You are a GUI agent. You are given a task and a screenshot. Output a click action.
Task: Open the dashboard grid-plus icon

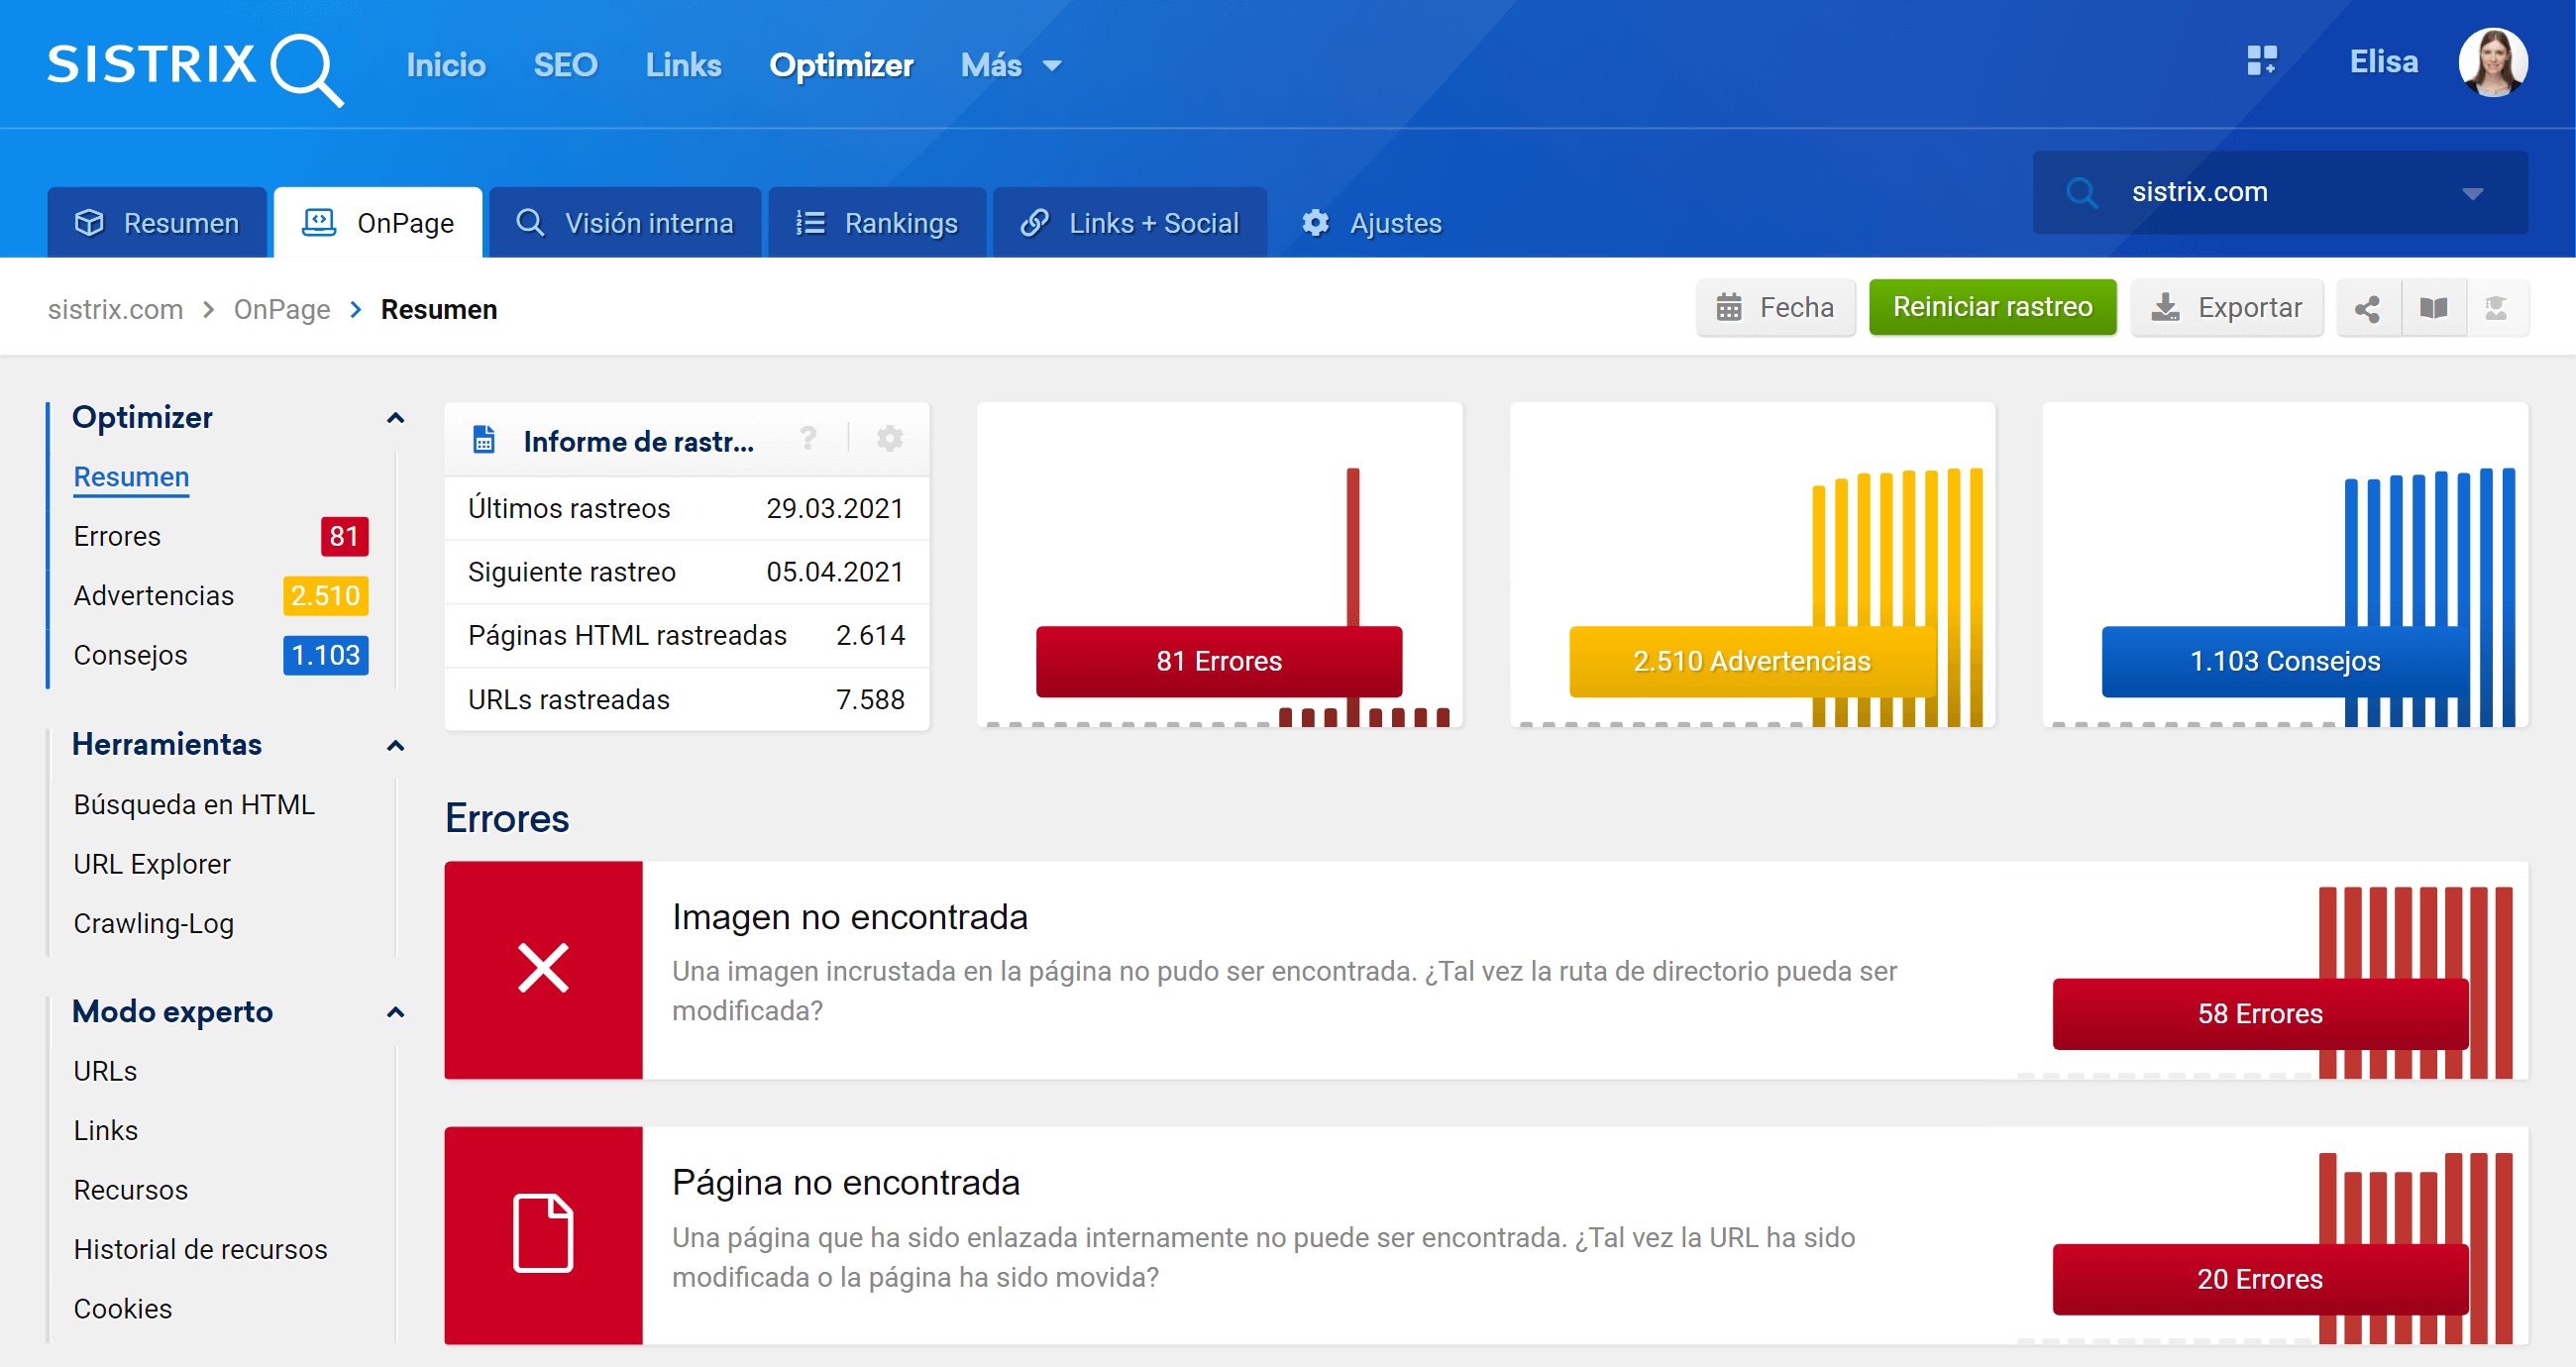[x=2262, y=62]
